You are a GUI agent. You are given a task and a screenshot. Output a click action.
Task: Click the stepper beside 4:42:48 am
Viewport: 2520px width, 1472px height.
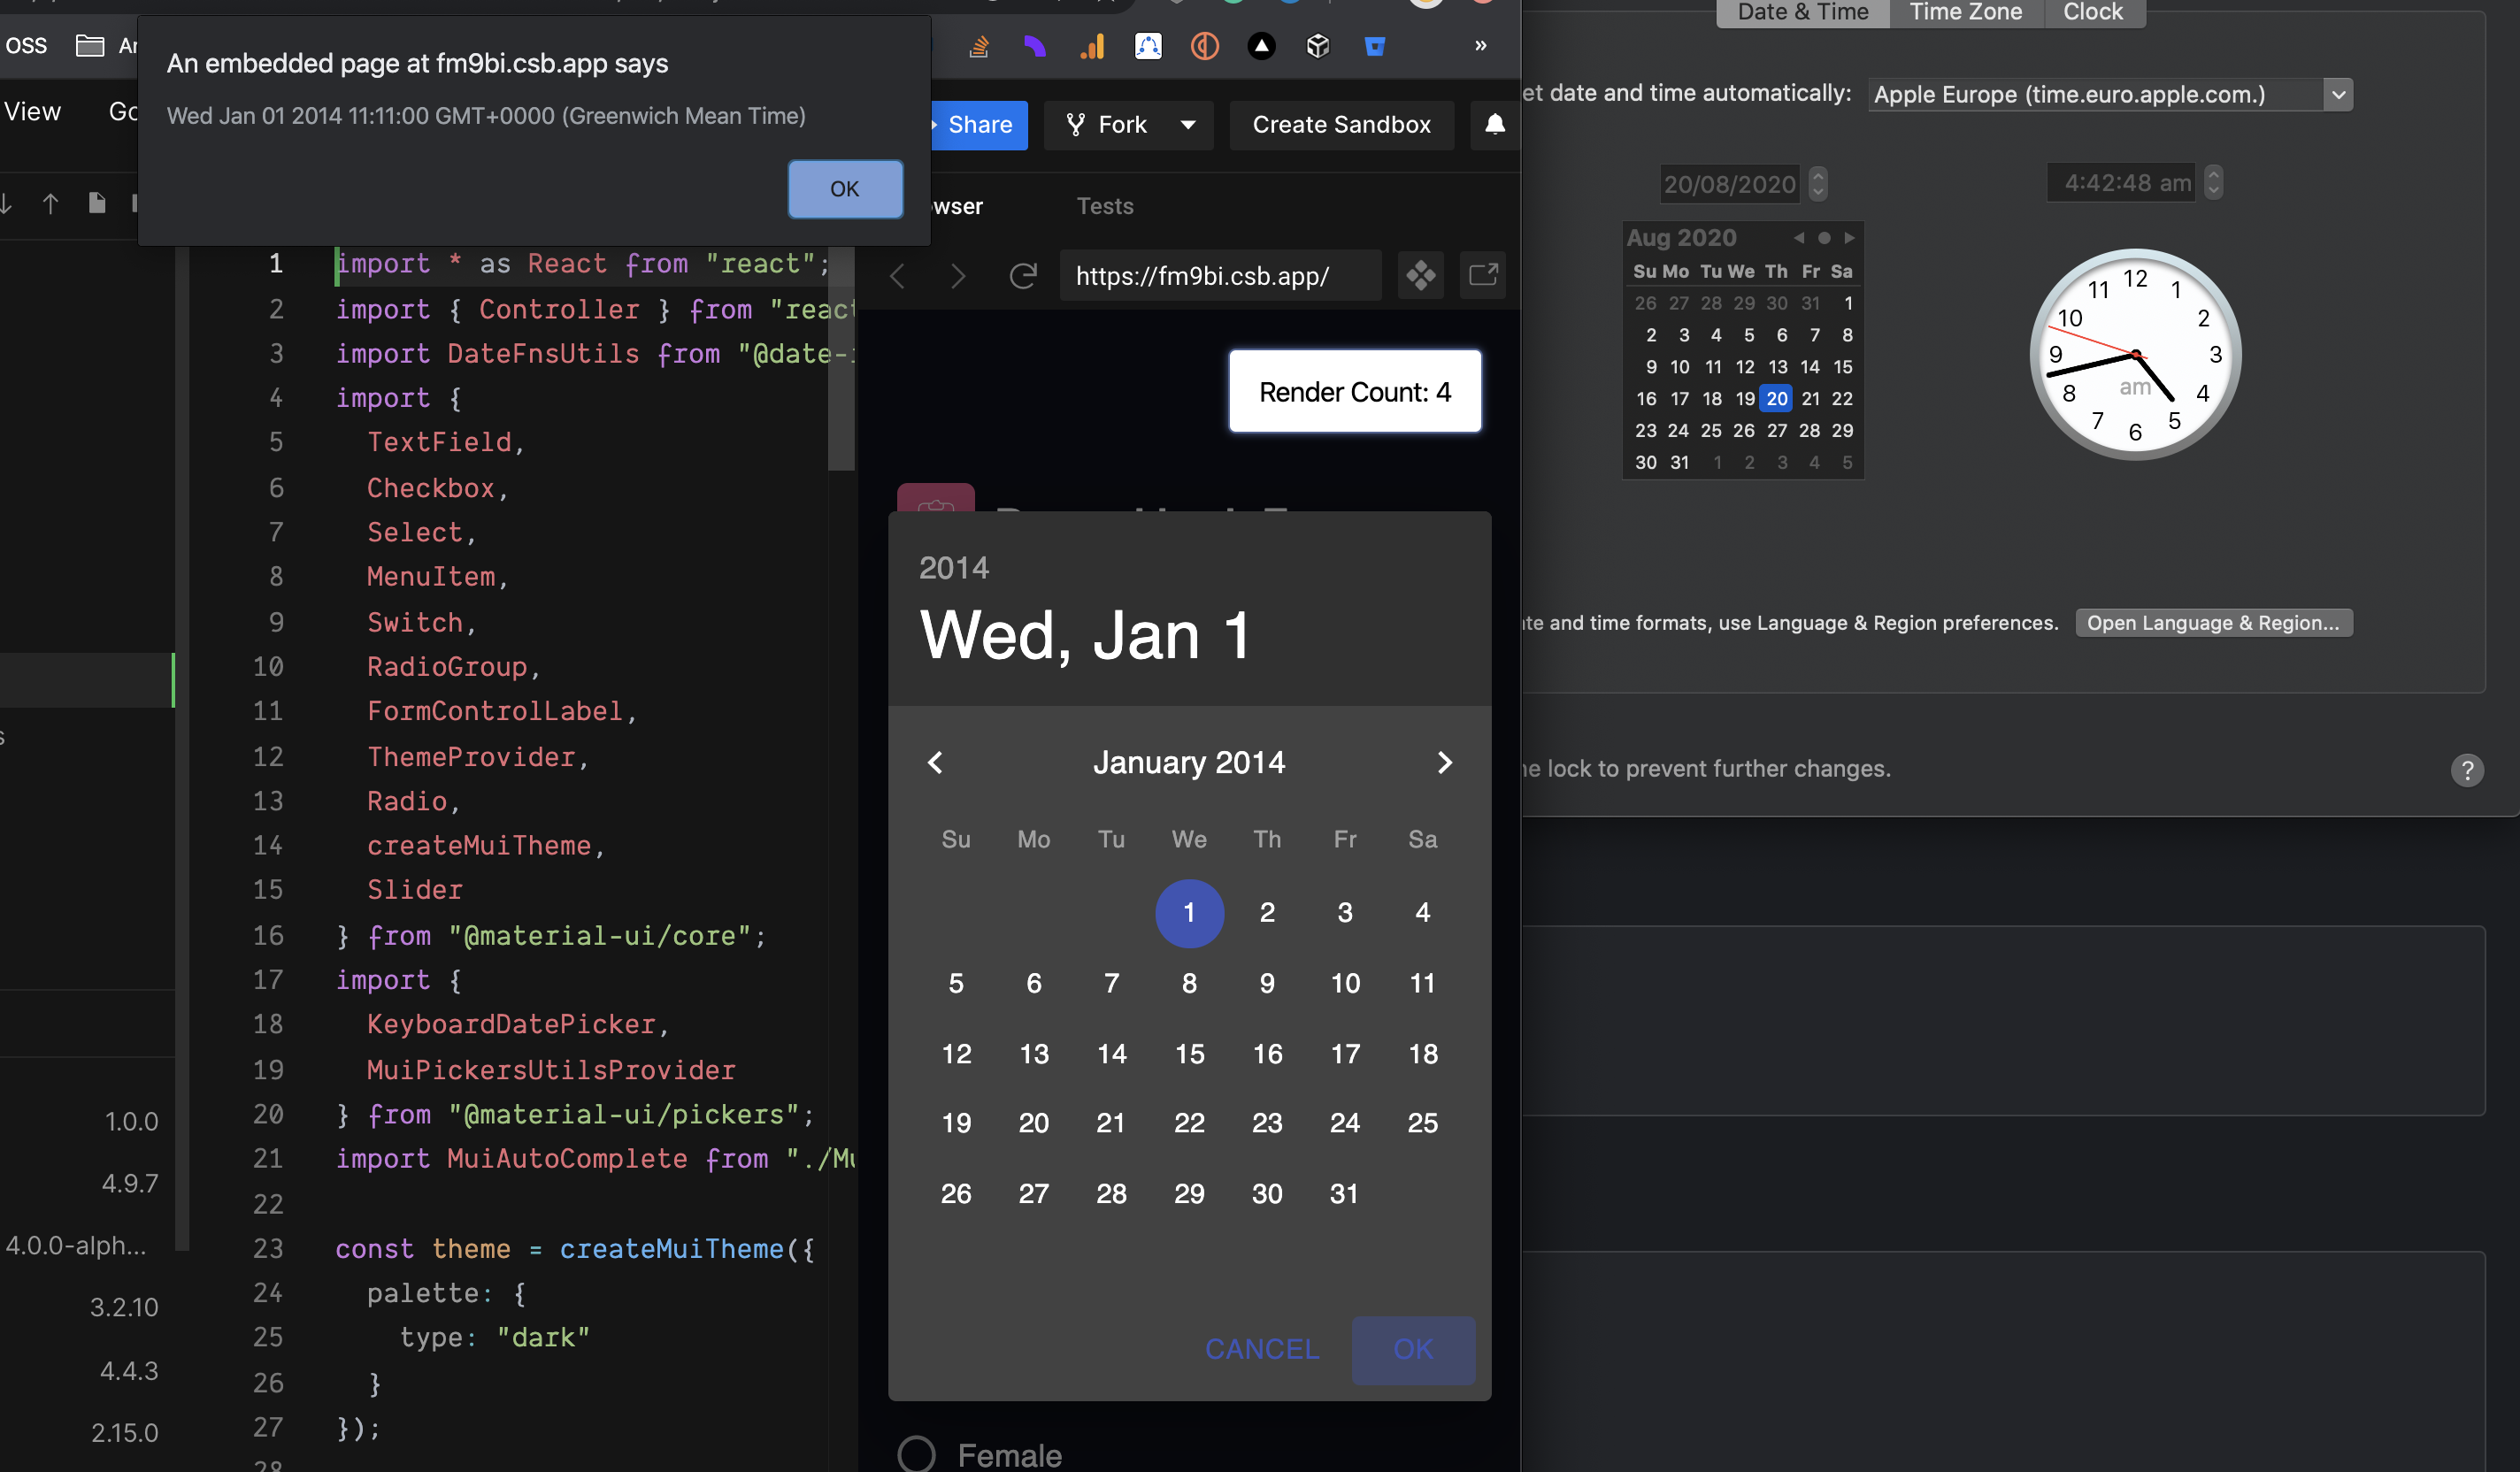click(x=2213, y=182)
